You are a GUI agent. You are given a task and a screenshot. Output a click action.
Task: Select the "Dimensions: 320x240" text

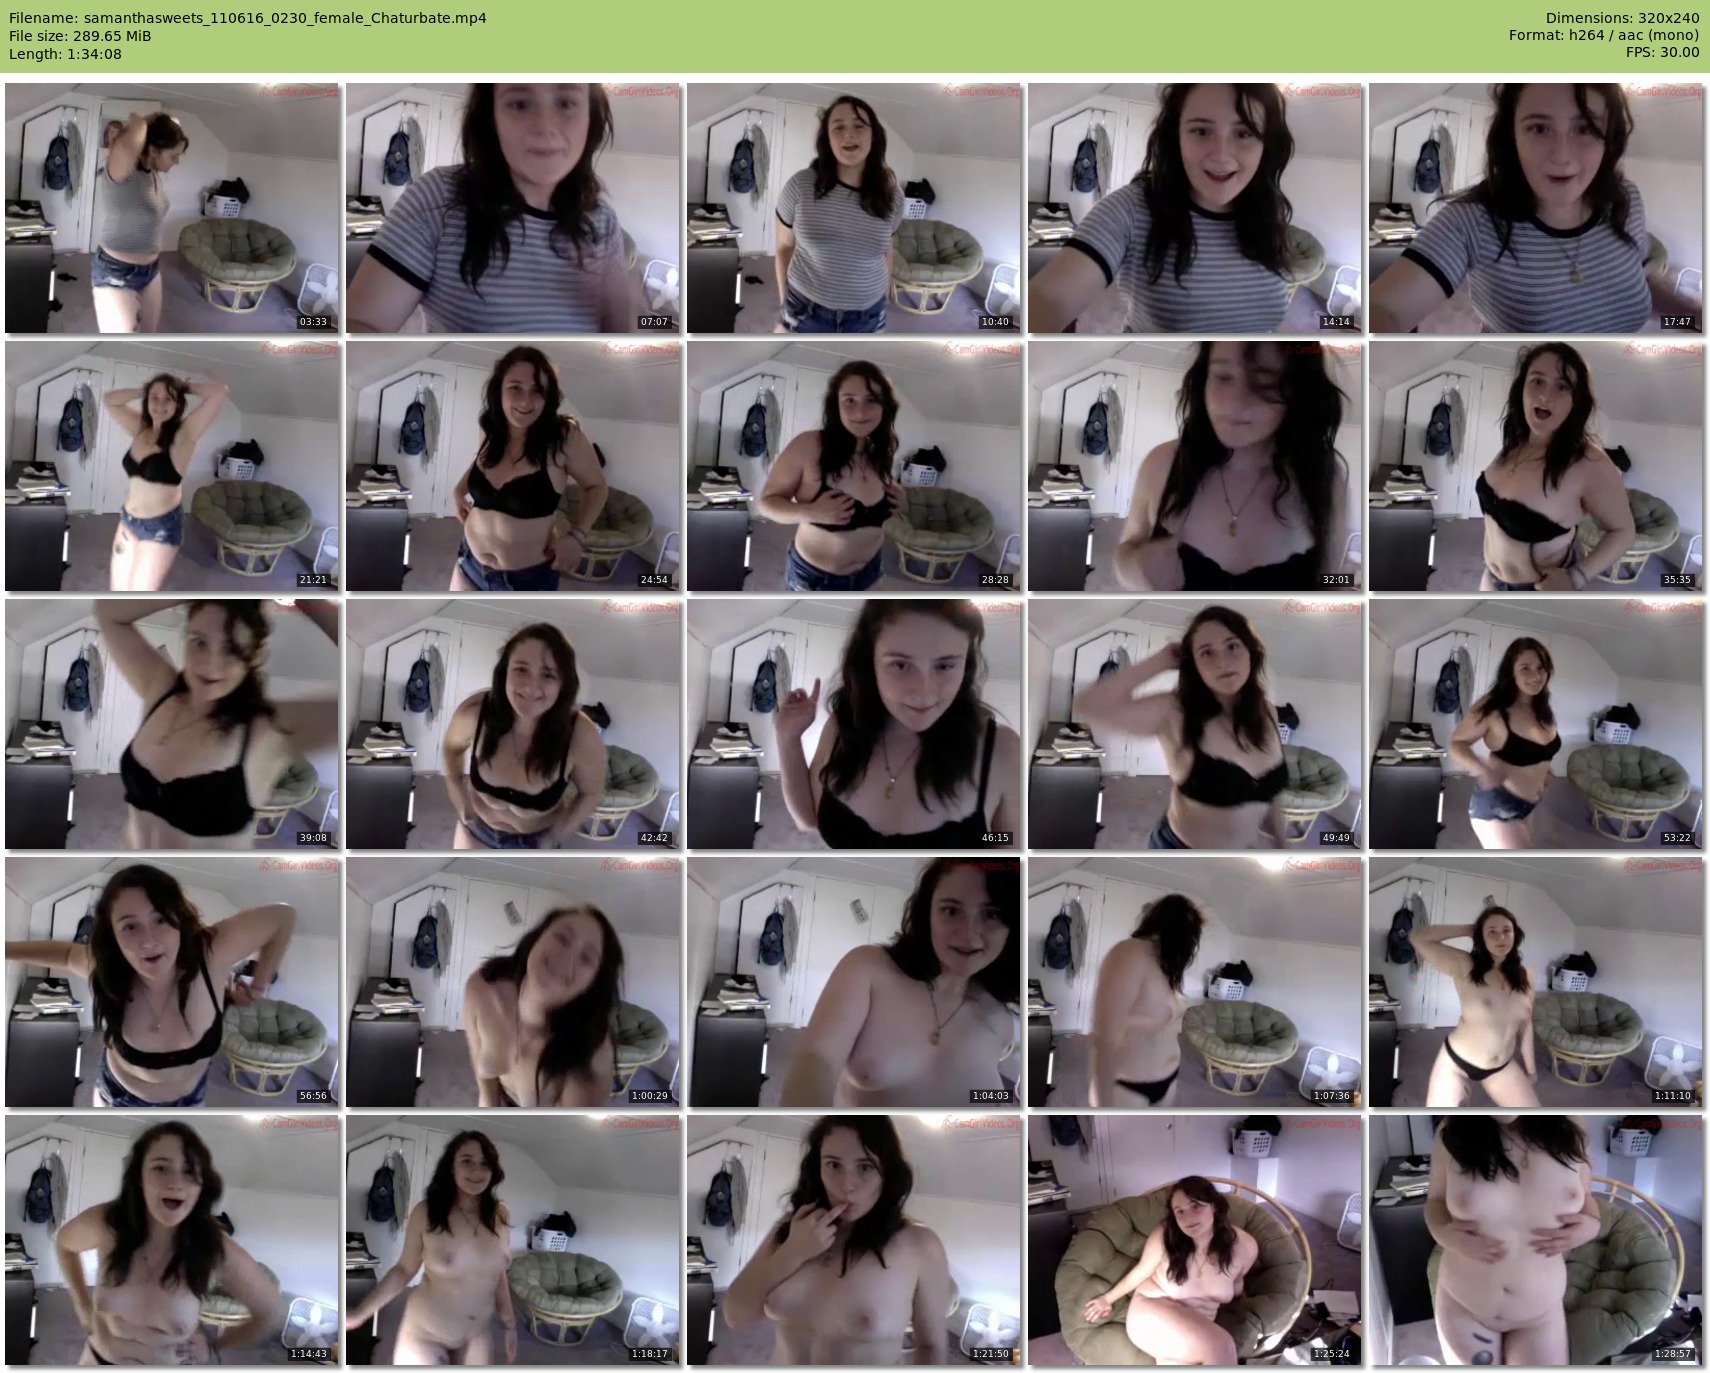1622,18
